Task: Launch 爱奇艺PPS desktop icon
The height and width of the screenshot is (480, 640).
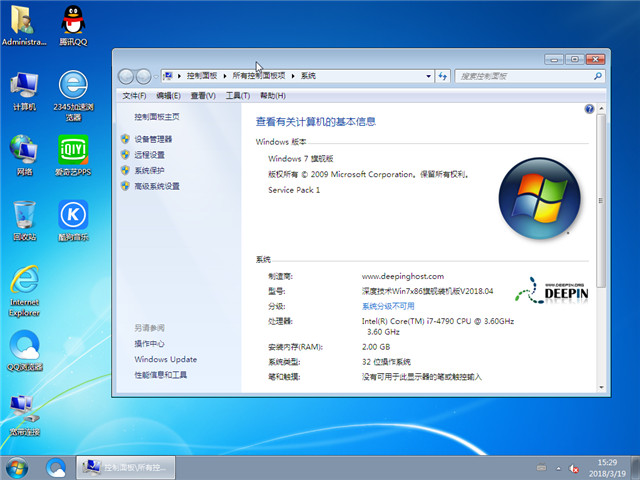Action: coord(73,155)
